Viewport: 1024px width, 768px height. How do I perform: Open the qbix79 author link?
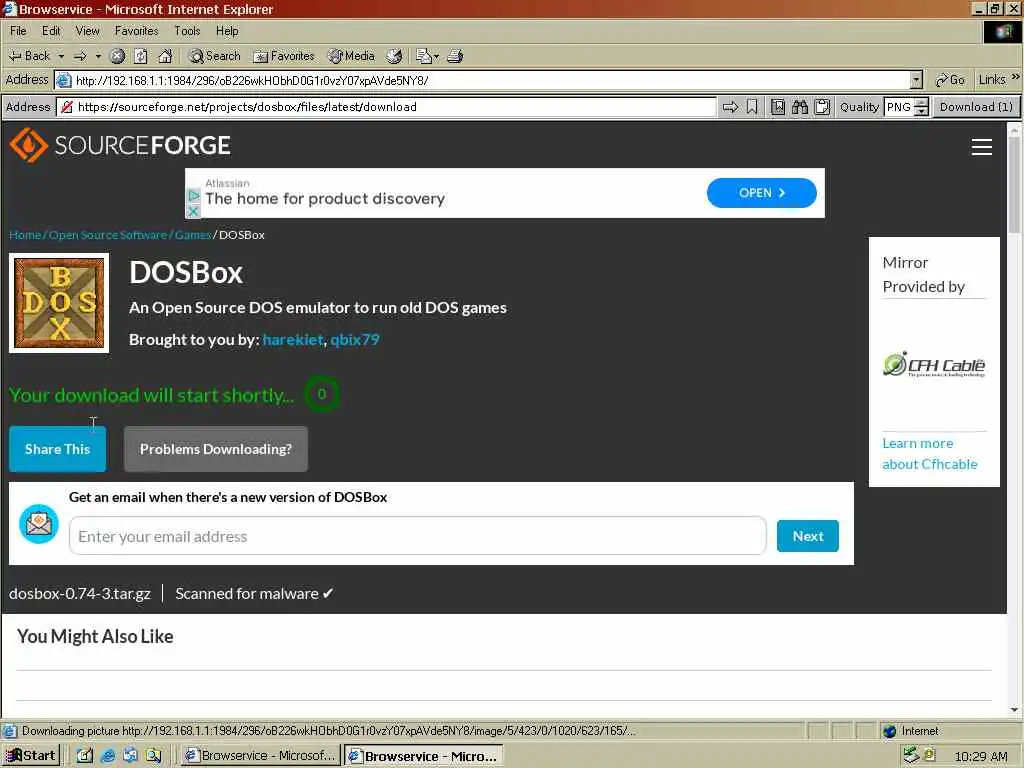click(355, 340)
